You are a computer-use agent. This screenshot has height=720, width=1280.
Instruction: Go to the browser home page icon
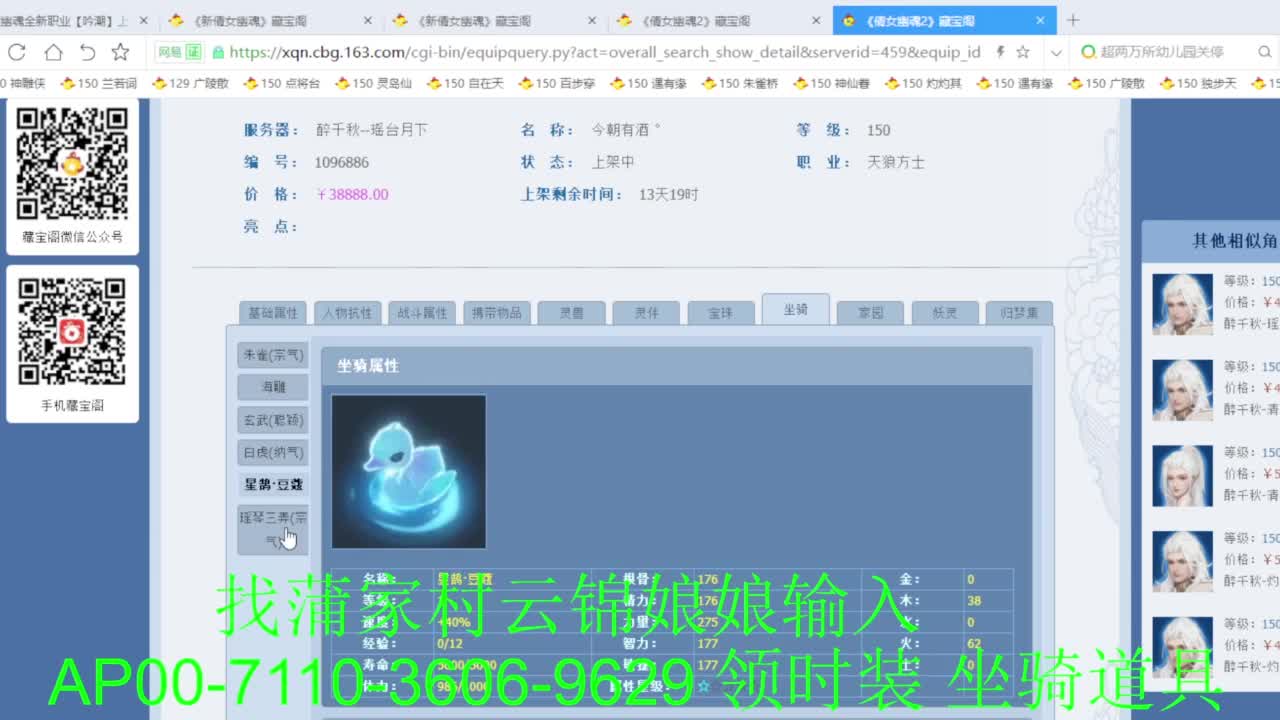click(x=53, y=52)
